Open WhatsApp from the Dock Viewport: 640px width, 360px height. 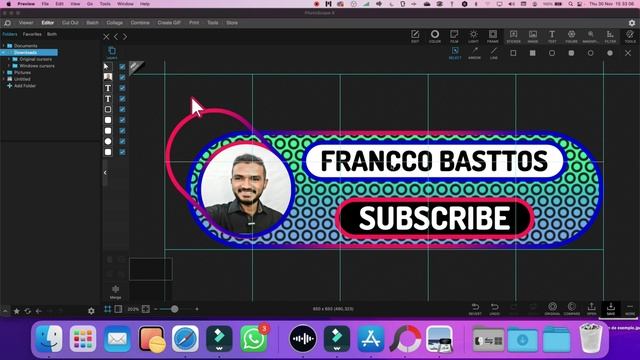[x=253, y=339]
